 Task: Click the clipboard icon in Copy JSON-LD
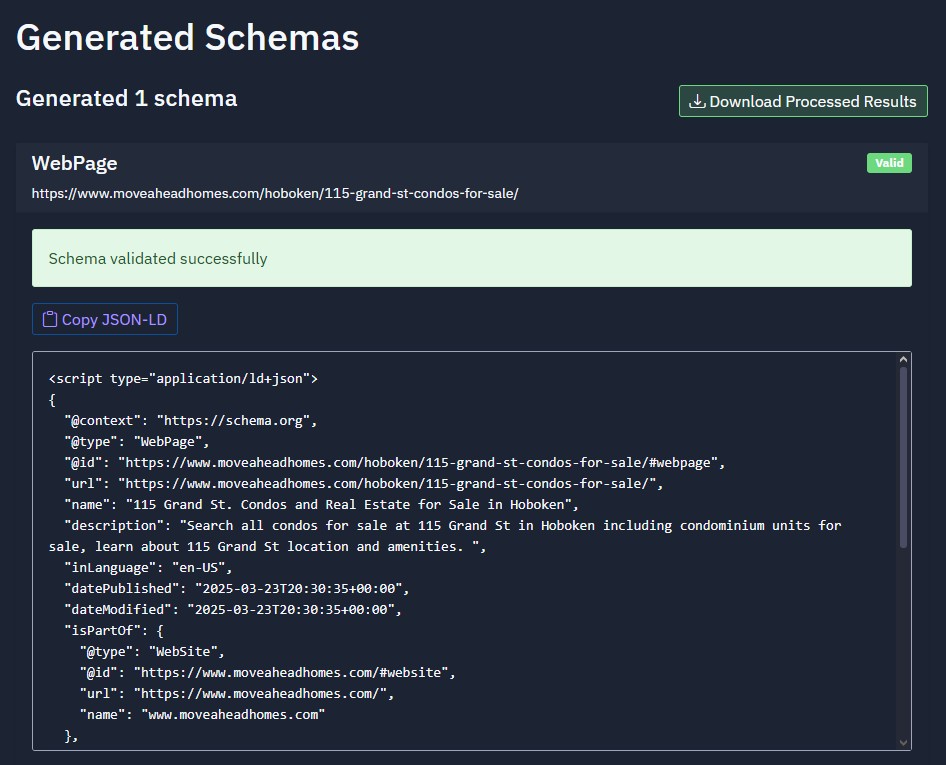tap(49, 319)
